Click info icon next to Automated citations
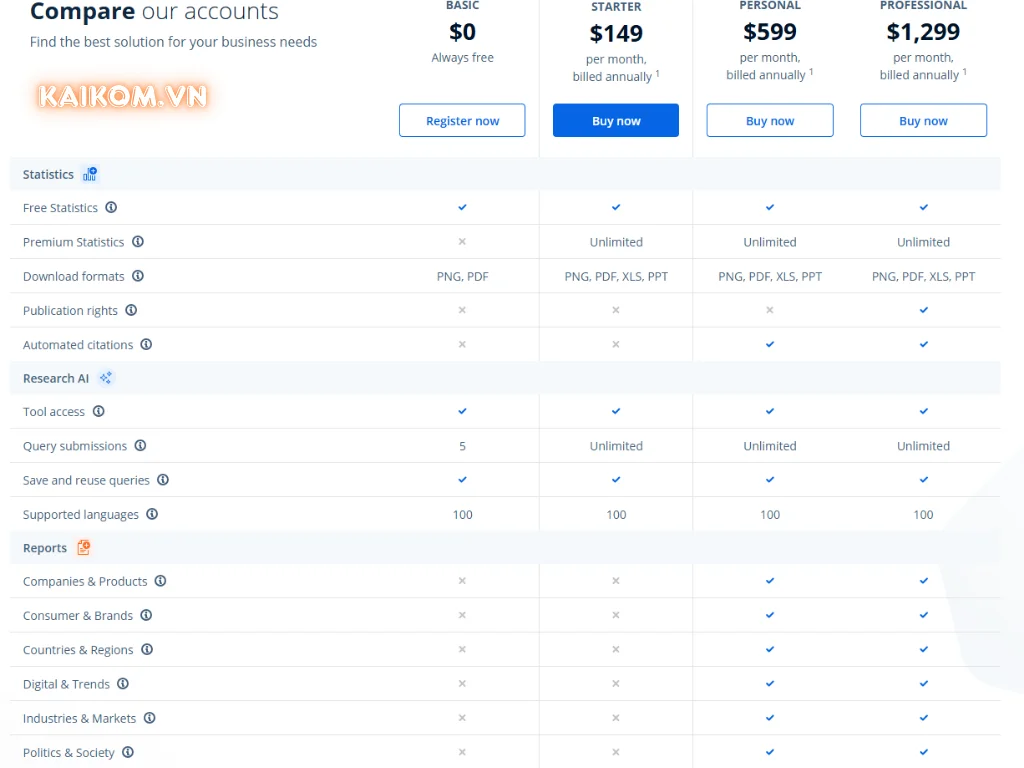Image resolution: width=1024 pixels, height=768 pixels. point(146,344)
